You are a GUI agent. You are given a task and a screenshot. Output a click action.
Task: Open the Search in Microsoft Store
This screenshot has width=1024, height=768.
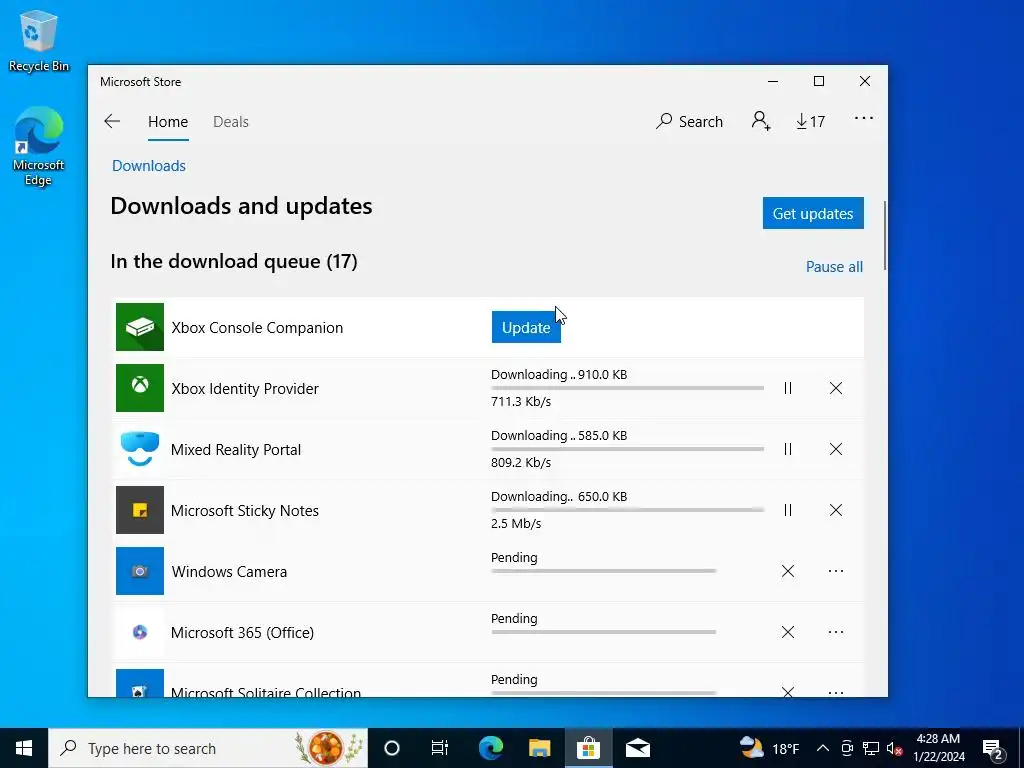(x=690, y=121)
